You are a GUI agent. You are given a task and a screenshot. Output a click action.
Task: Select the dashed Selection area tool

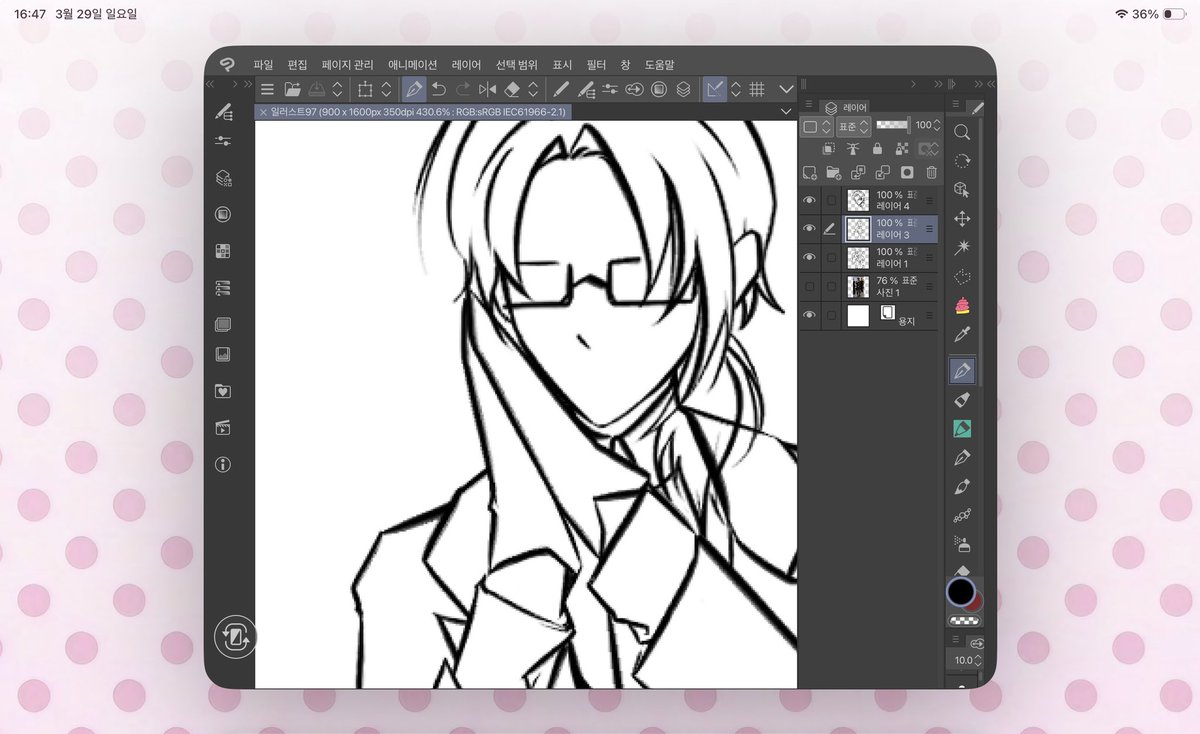(962, 276)
